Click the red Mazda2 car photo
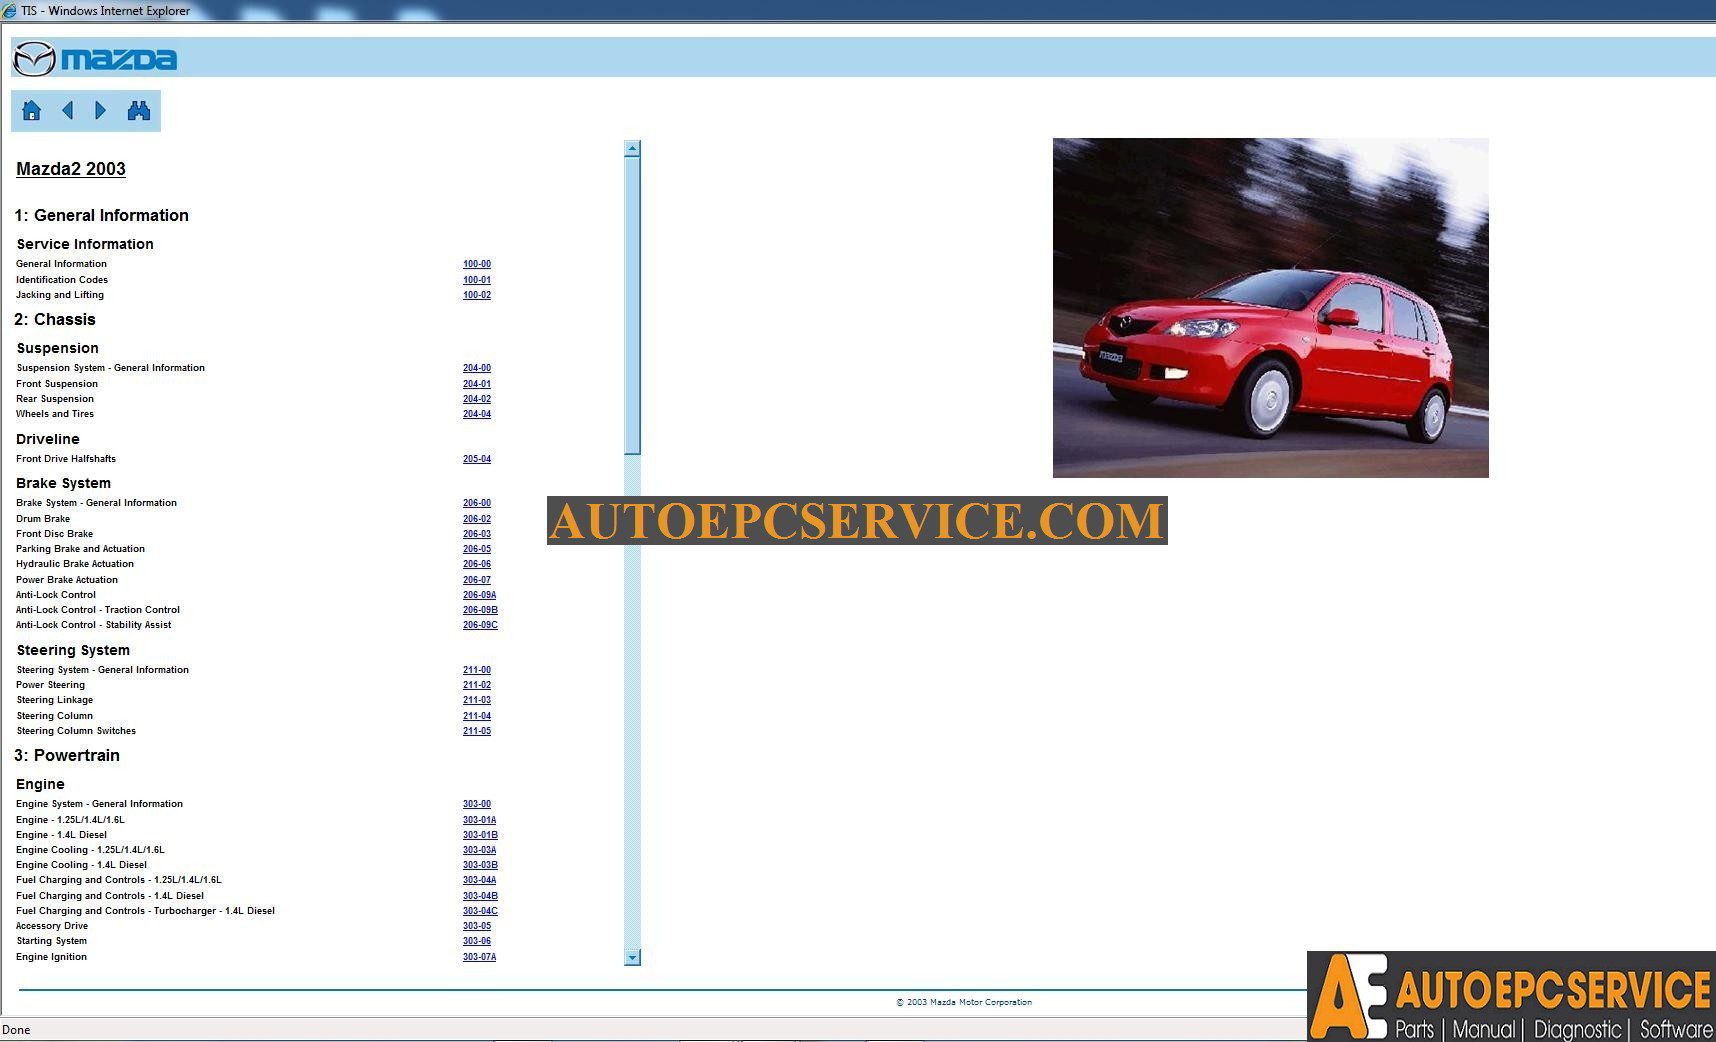Viewport: 1716px width, 1042px height. point(1270,308)
